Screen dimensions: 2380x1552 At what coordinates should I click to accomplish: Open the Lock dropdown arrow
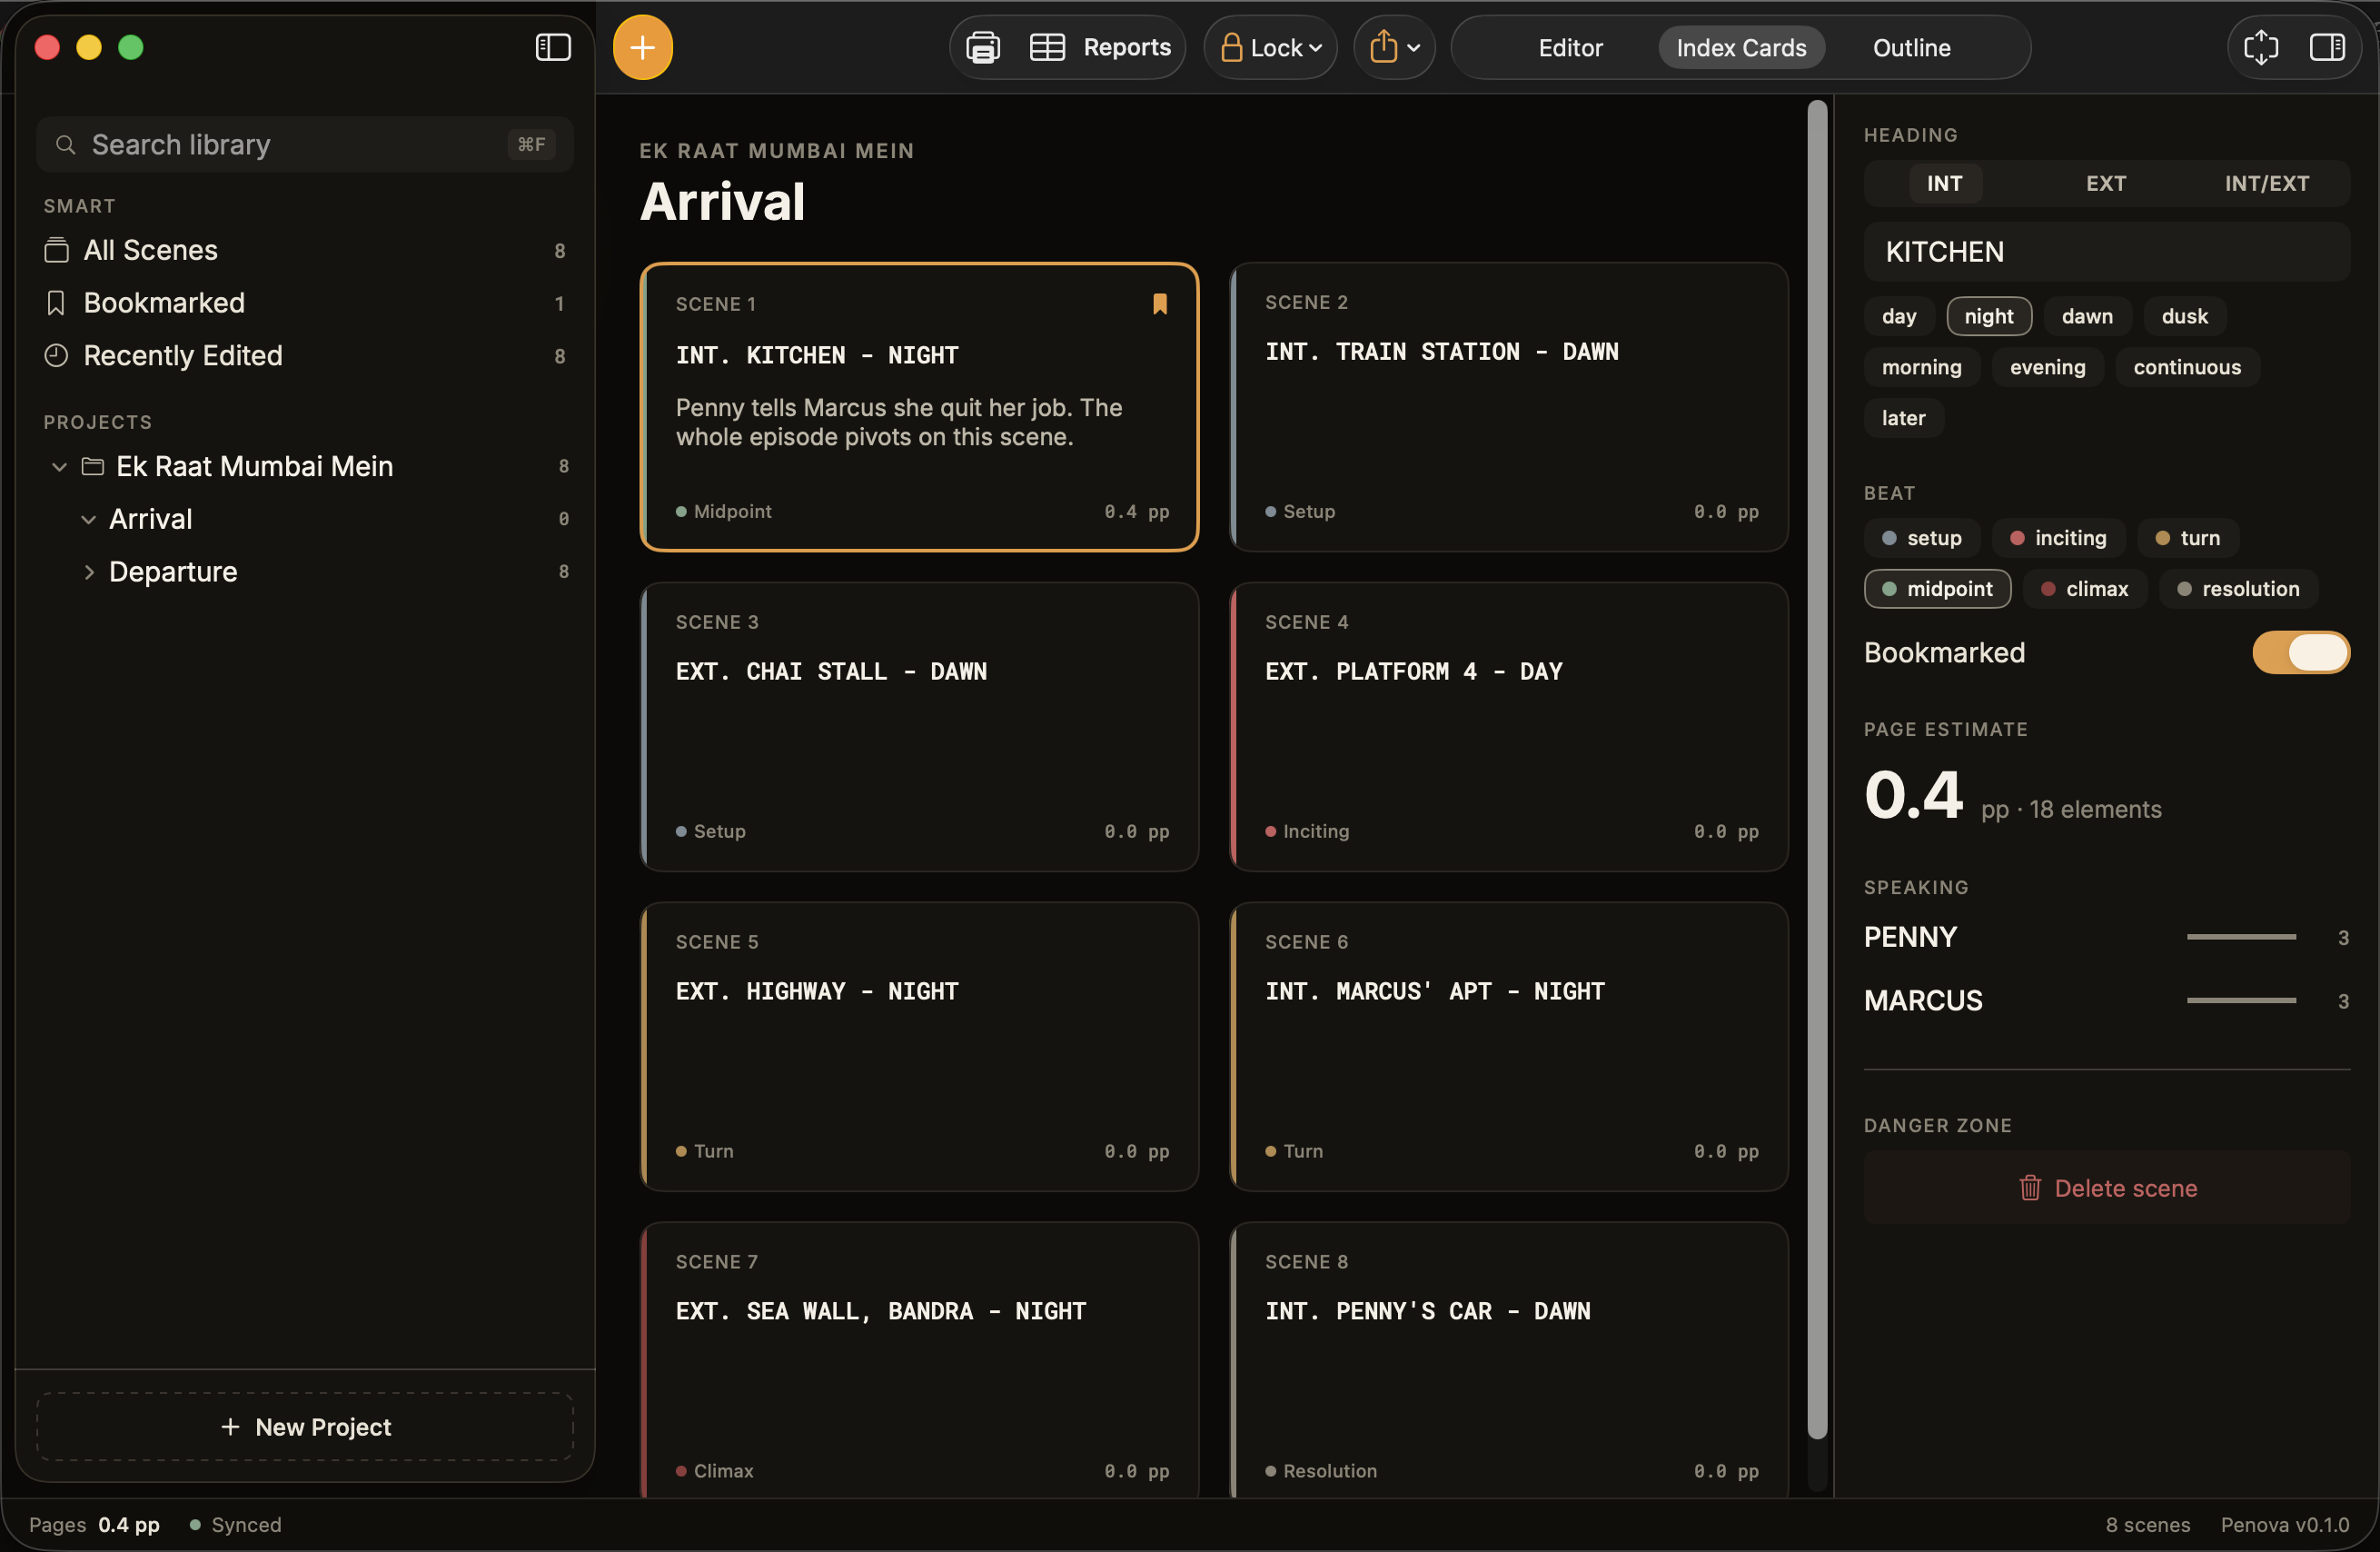pos(1315,47)
